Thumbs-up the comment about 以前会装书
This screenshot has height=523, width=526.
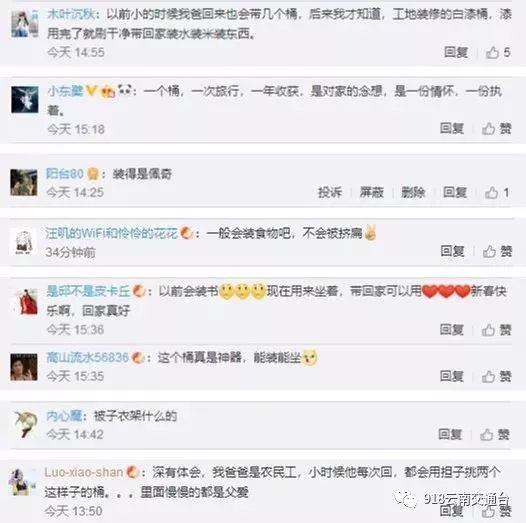(x=496, y=330)
